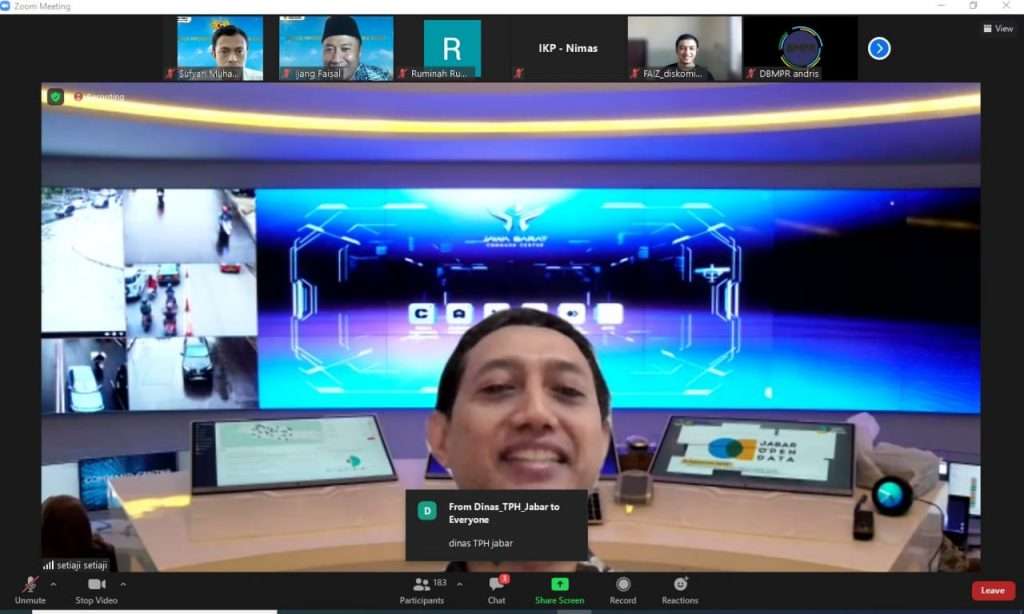Click Ruminah participant tile
Image resolution: width=1024 pixels, height=614 pixels.
click(452, 48)
